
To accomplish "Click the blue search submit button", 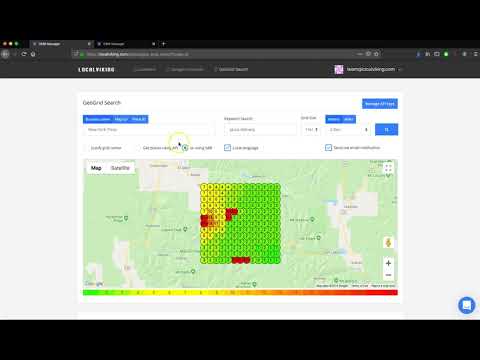I will (386, 129).
